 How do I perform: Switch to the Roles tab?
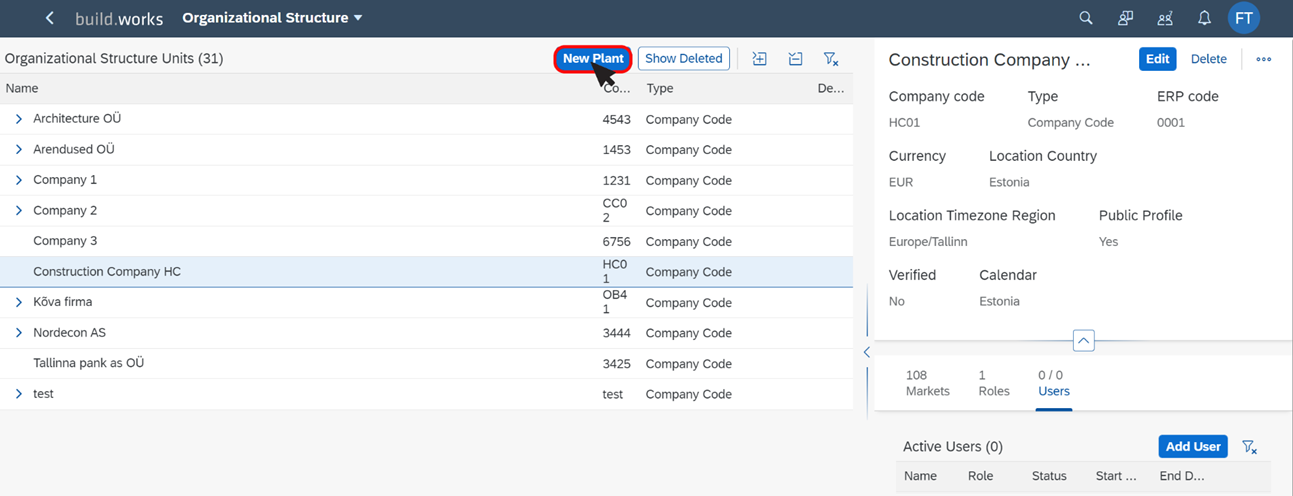[x=993, y=383]
